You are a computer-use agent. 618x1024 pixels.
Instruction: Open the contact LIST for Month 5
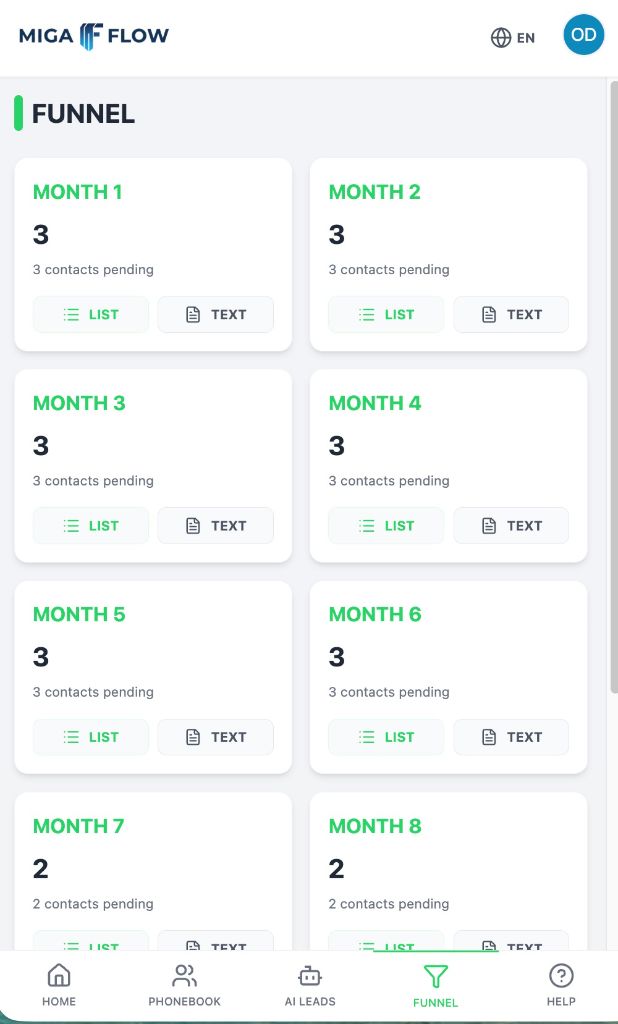click(x=91, y=737)
